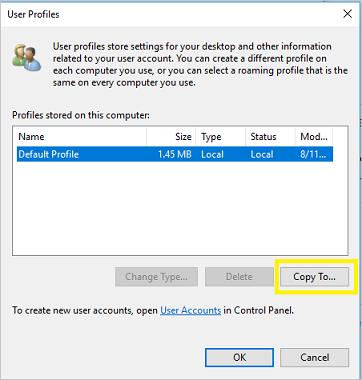Click the Status column header

click(x=270, y=137)
